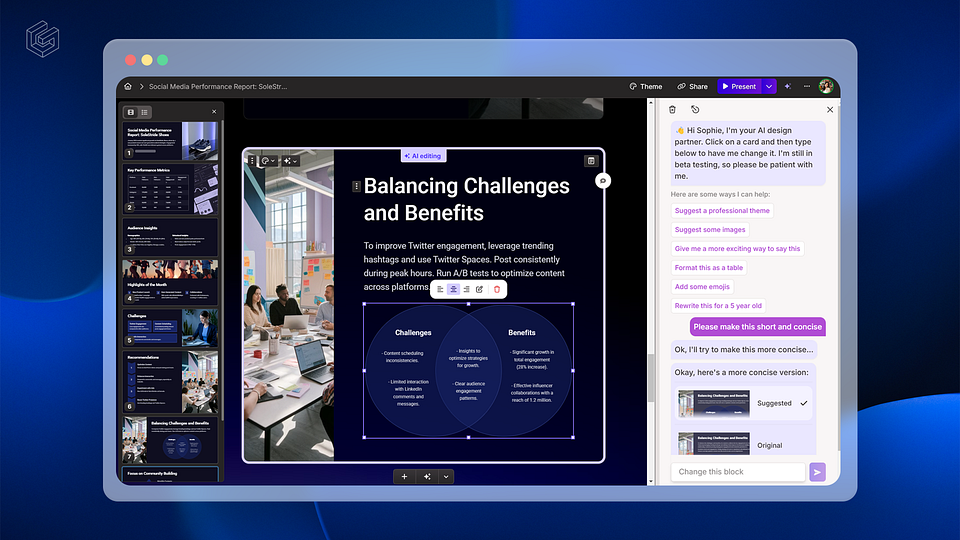This screenshot has width=960, height=540.
Task: Open the card style palette dropdown
Action: (x=269, y=160)
